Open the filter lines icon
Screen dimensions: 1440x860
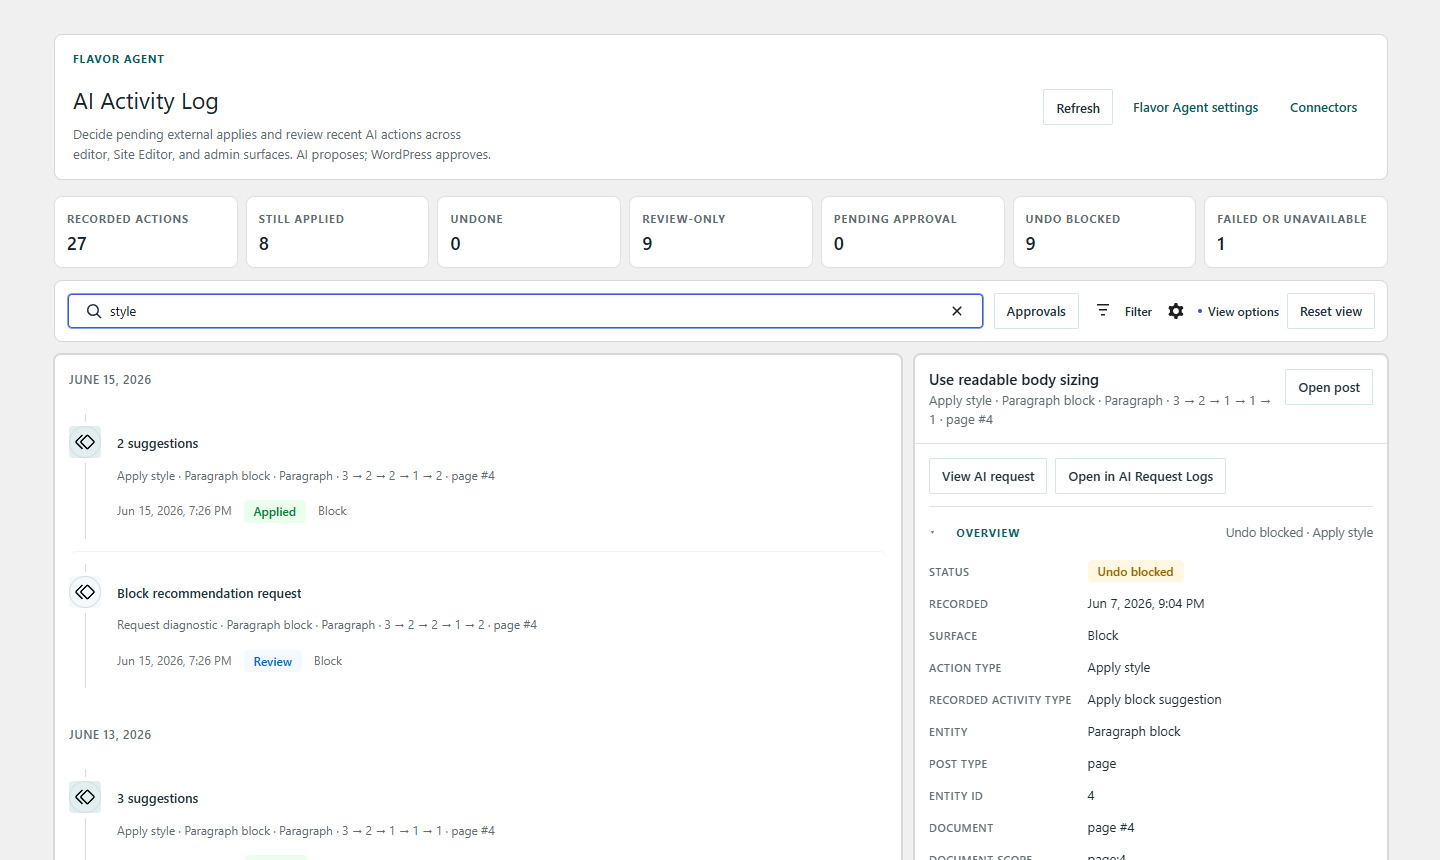[x=1103, y=311]
